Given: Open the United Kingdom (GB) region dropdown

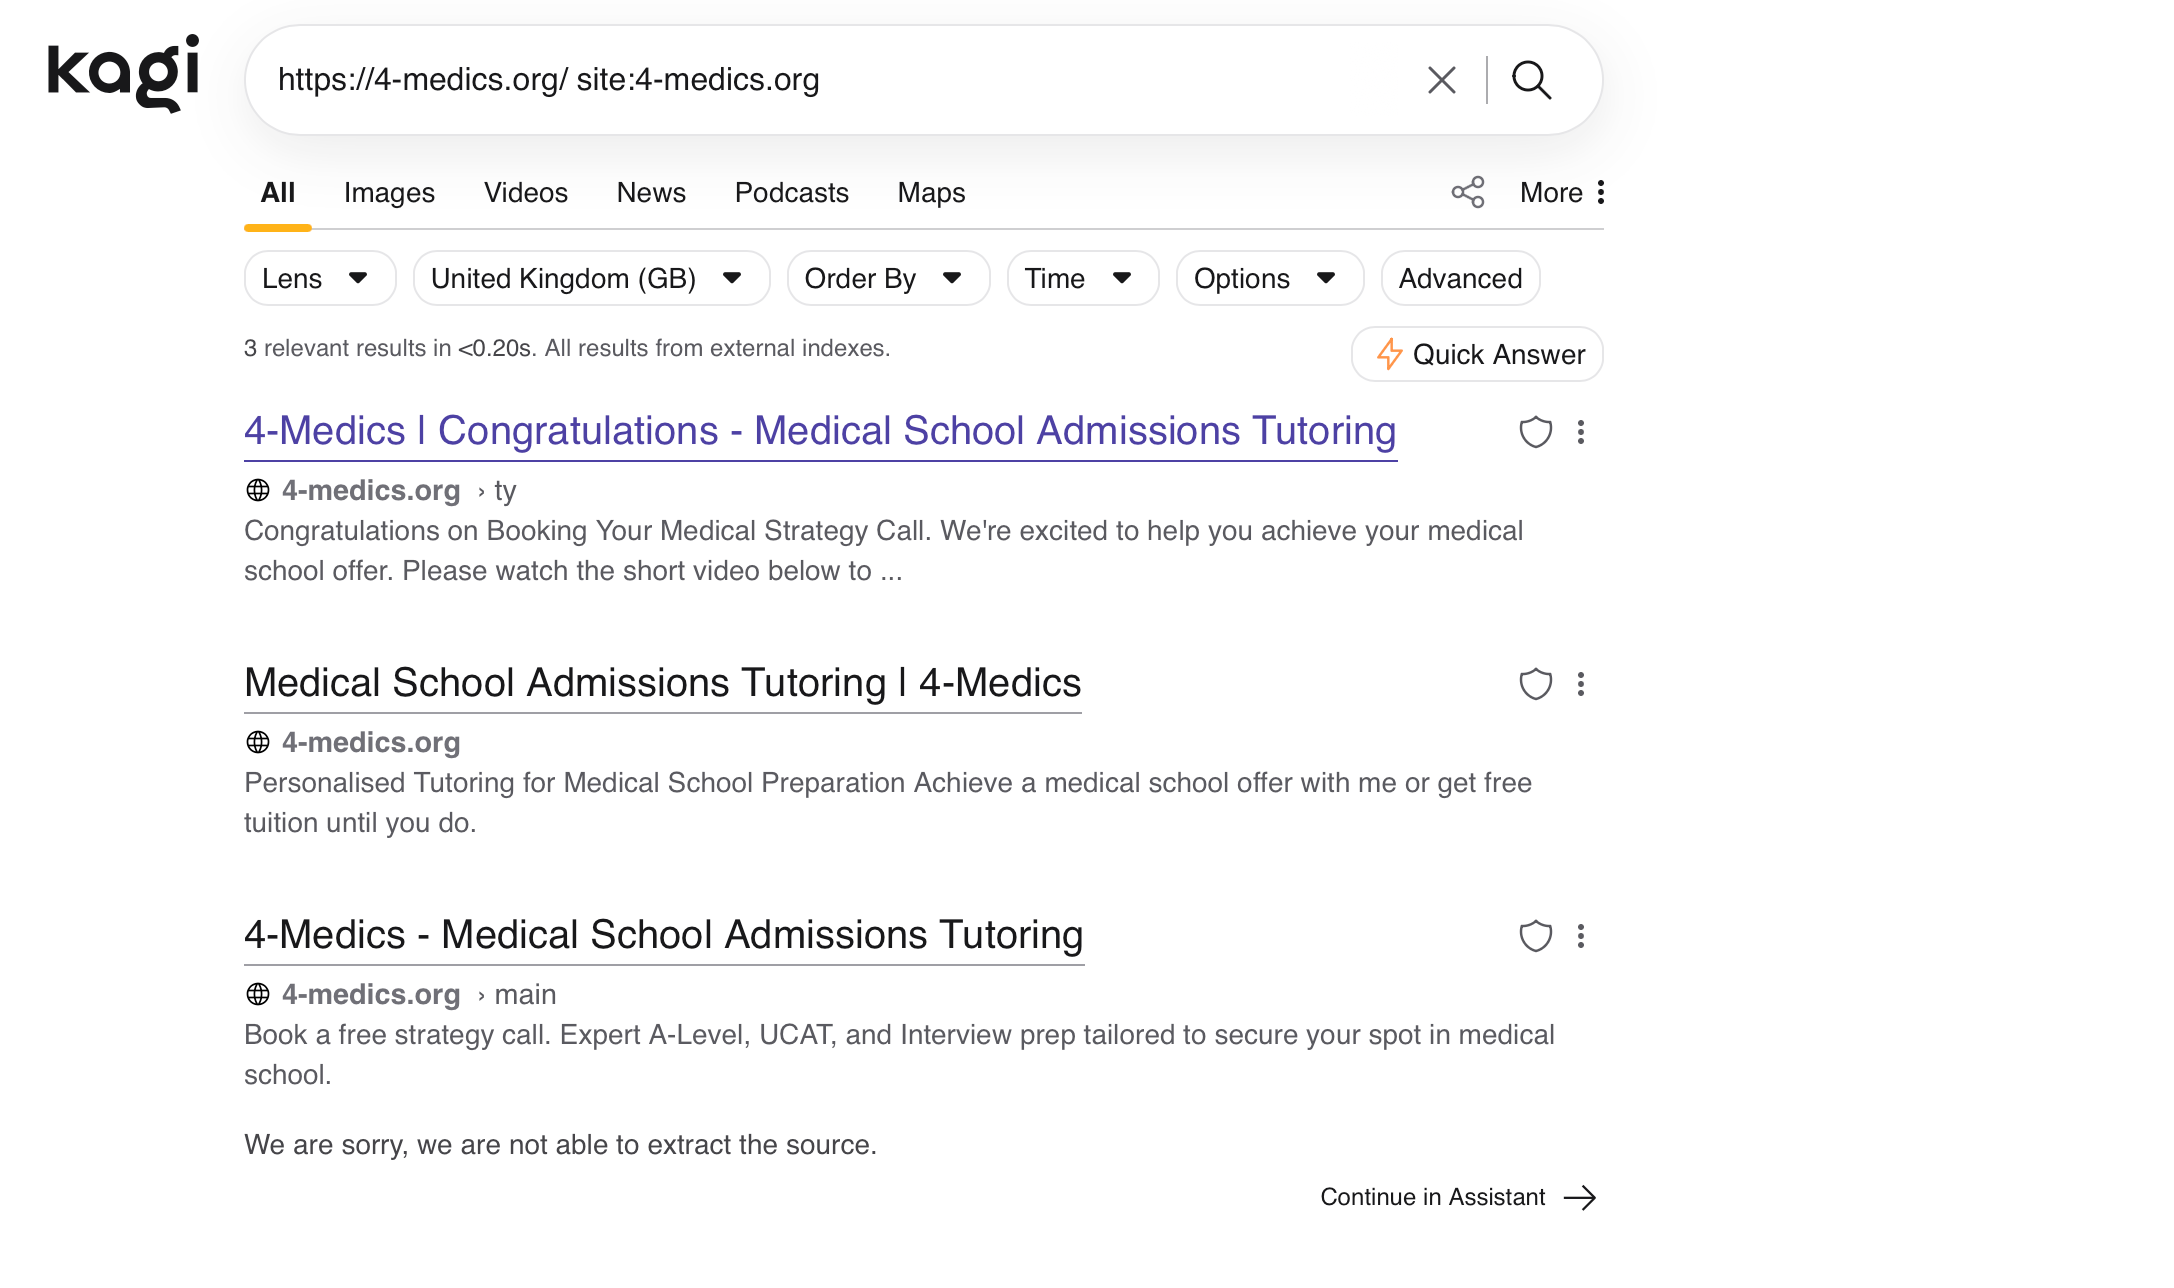Looking at the screenshot, I should coord(591,278).
